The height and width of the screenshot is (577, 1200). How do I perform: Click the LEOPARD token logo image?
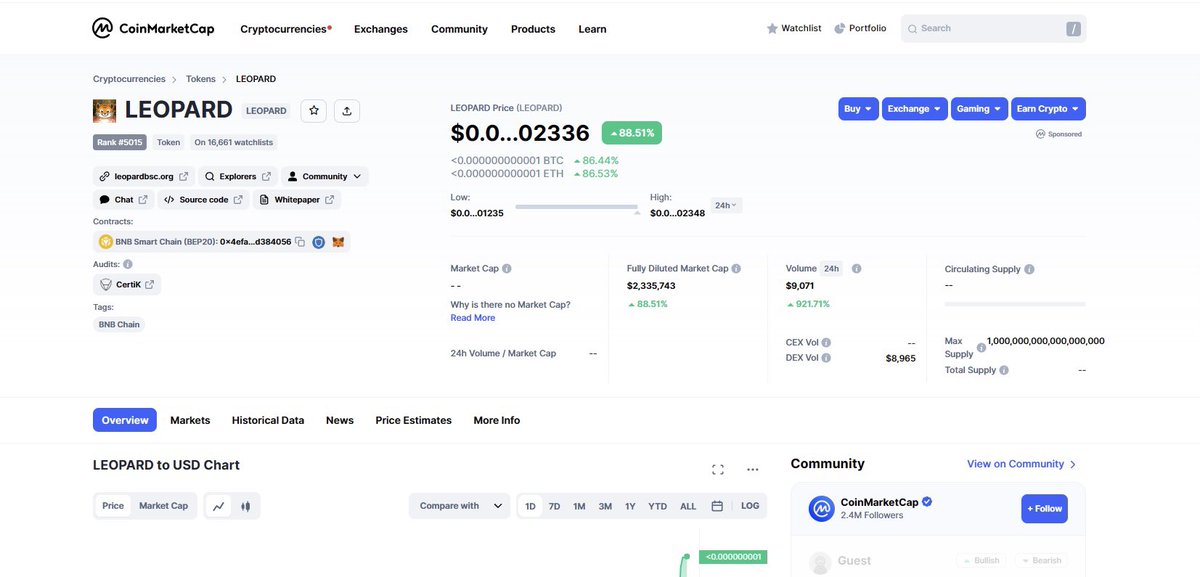click(104, 111)
